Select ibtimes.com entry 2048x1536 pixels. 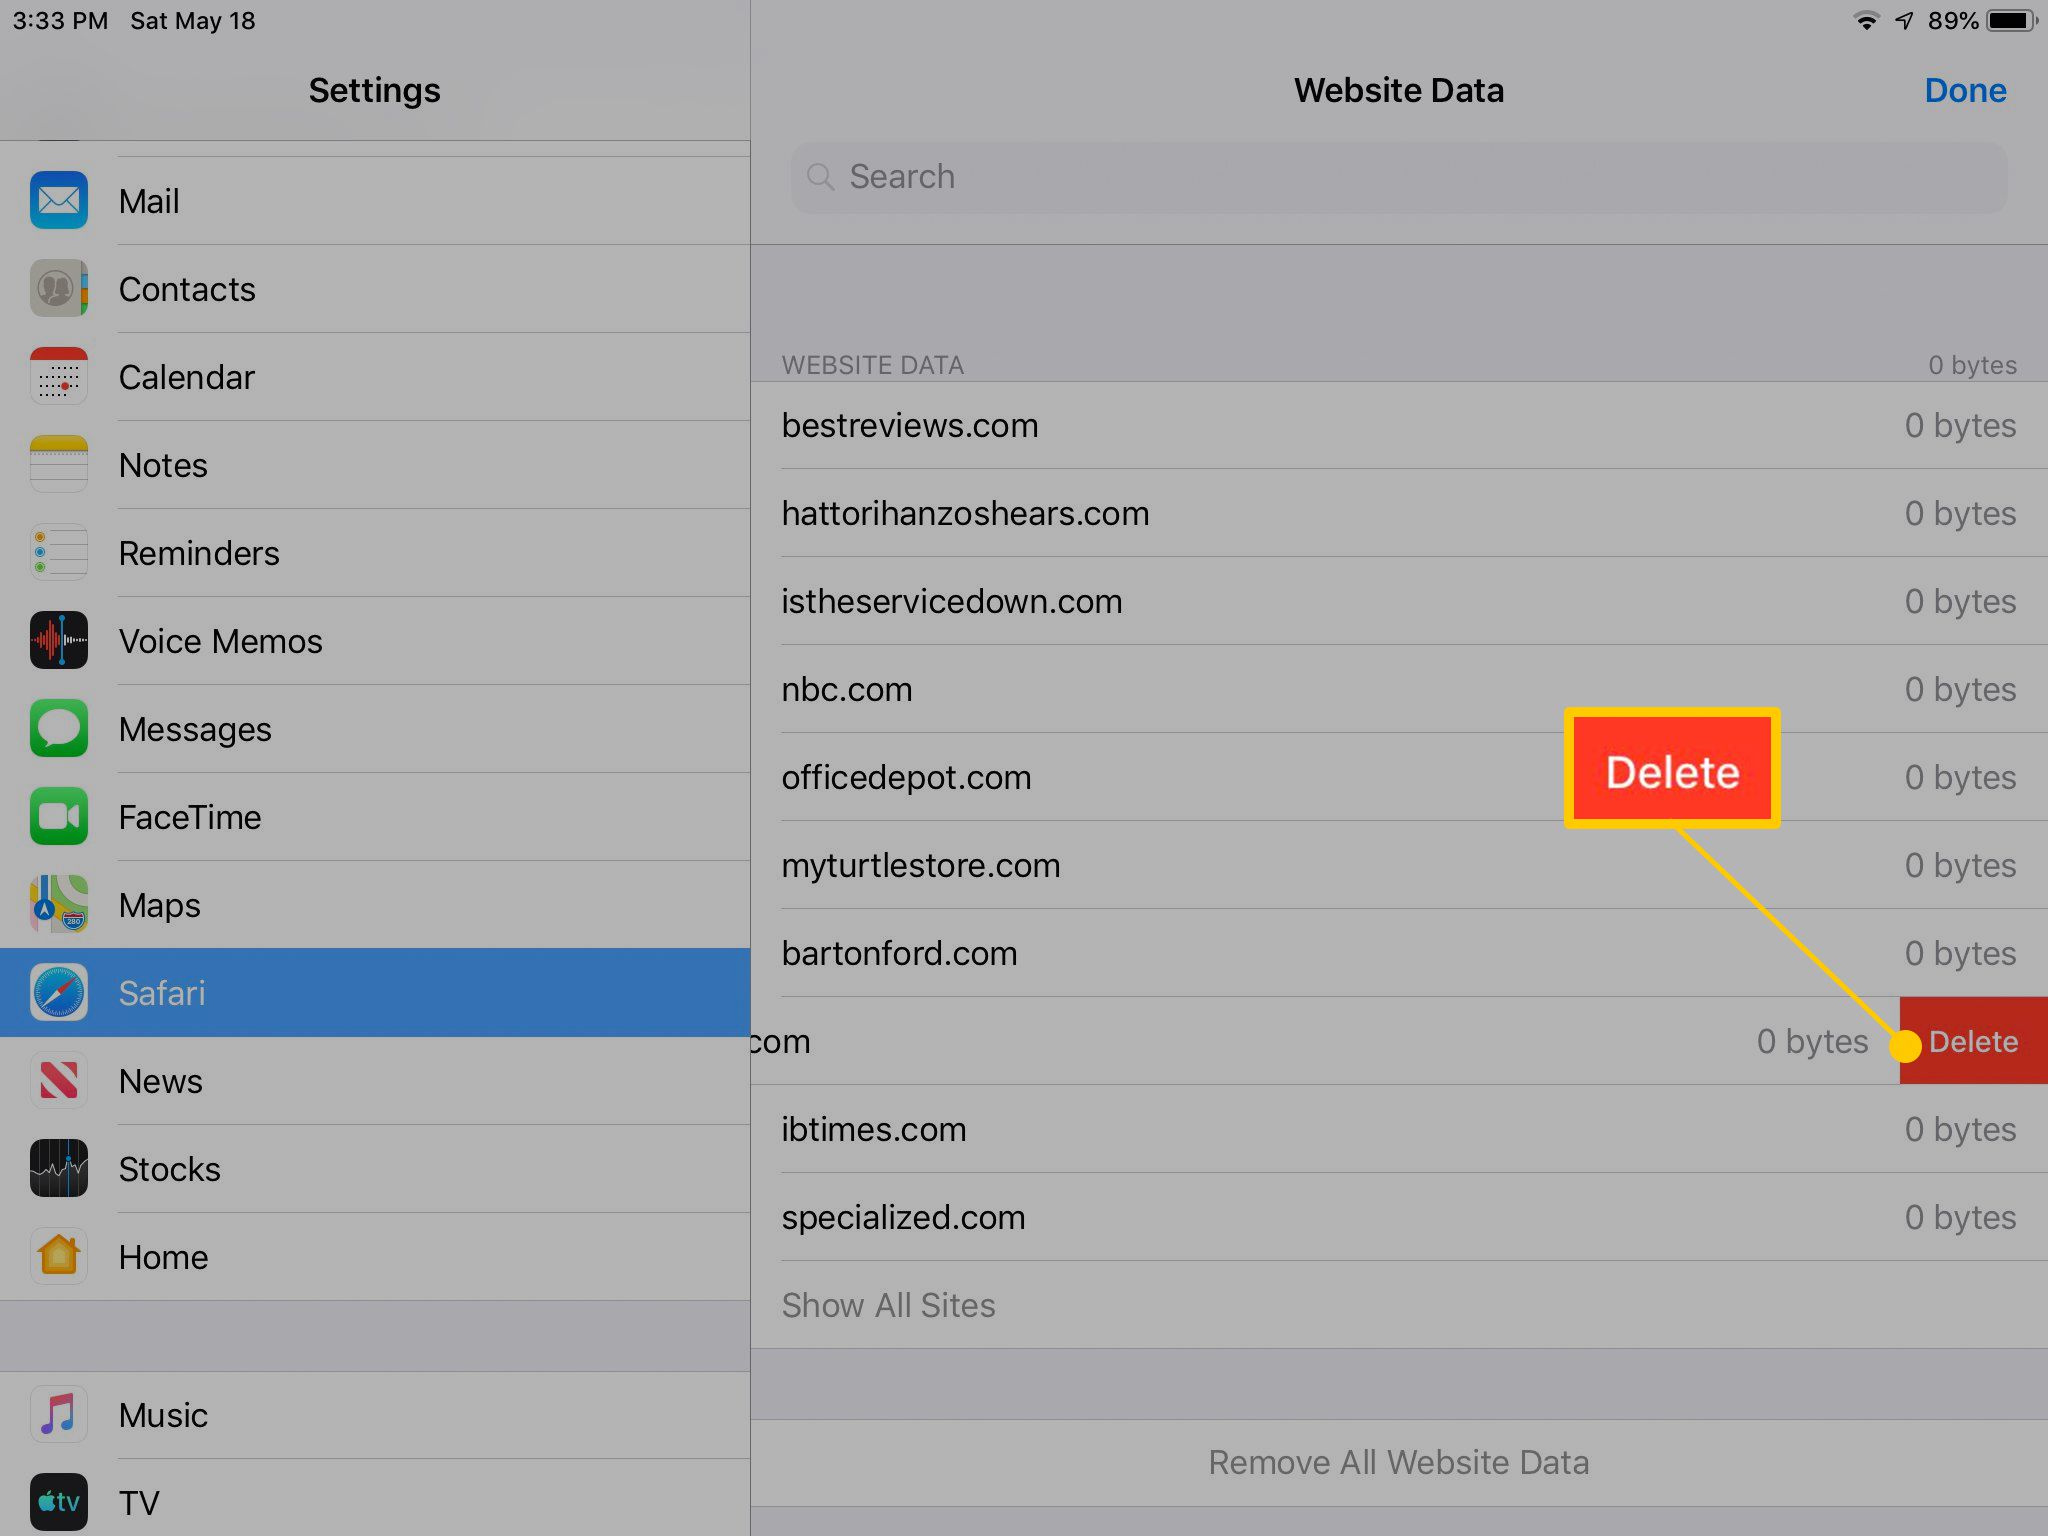pyautogui.click(x=1399, y=1129)
